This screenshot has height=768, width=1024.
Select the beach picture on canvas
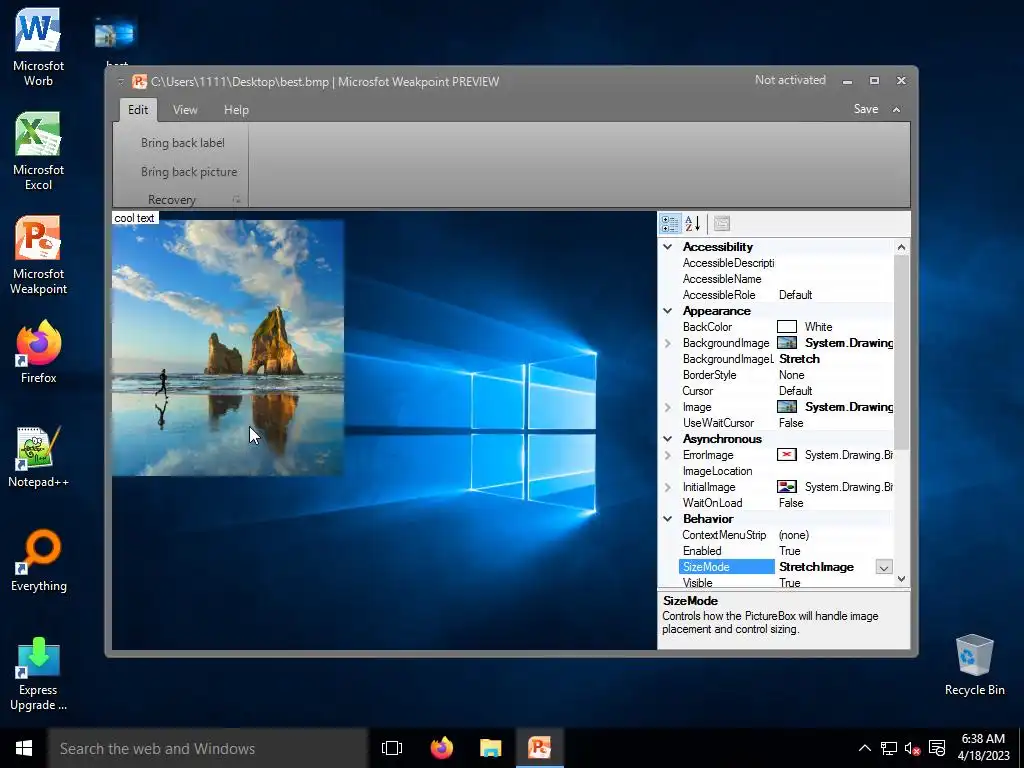pyautogui.click(x=228, y=349)
